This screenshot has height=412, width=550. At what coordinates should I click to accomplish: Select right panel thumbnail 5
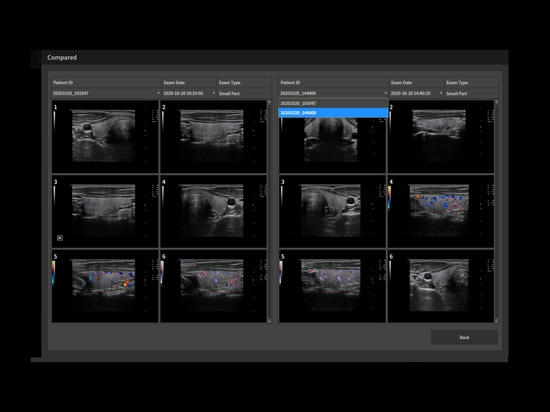pyautogui.click(x=332, y=286)
